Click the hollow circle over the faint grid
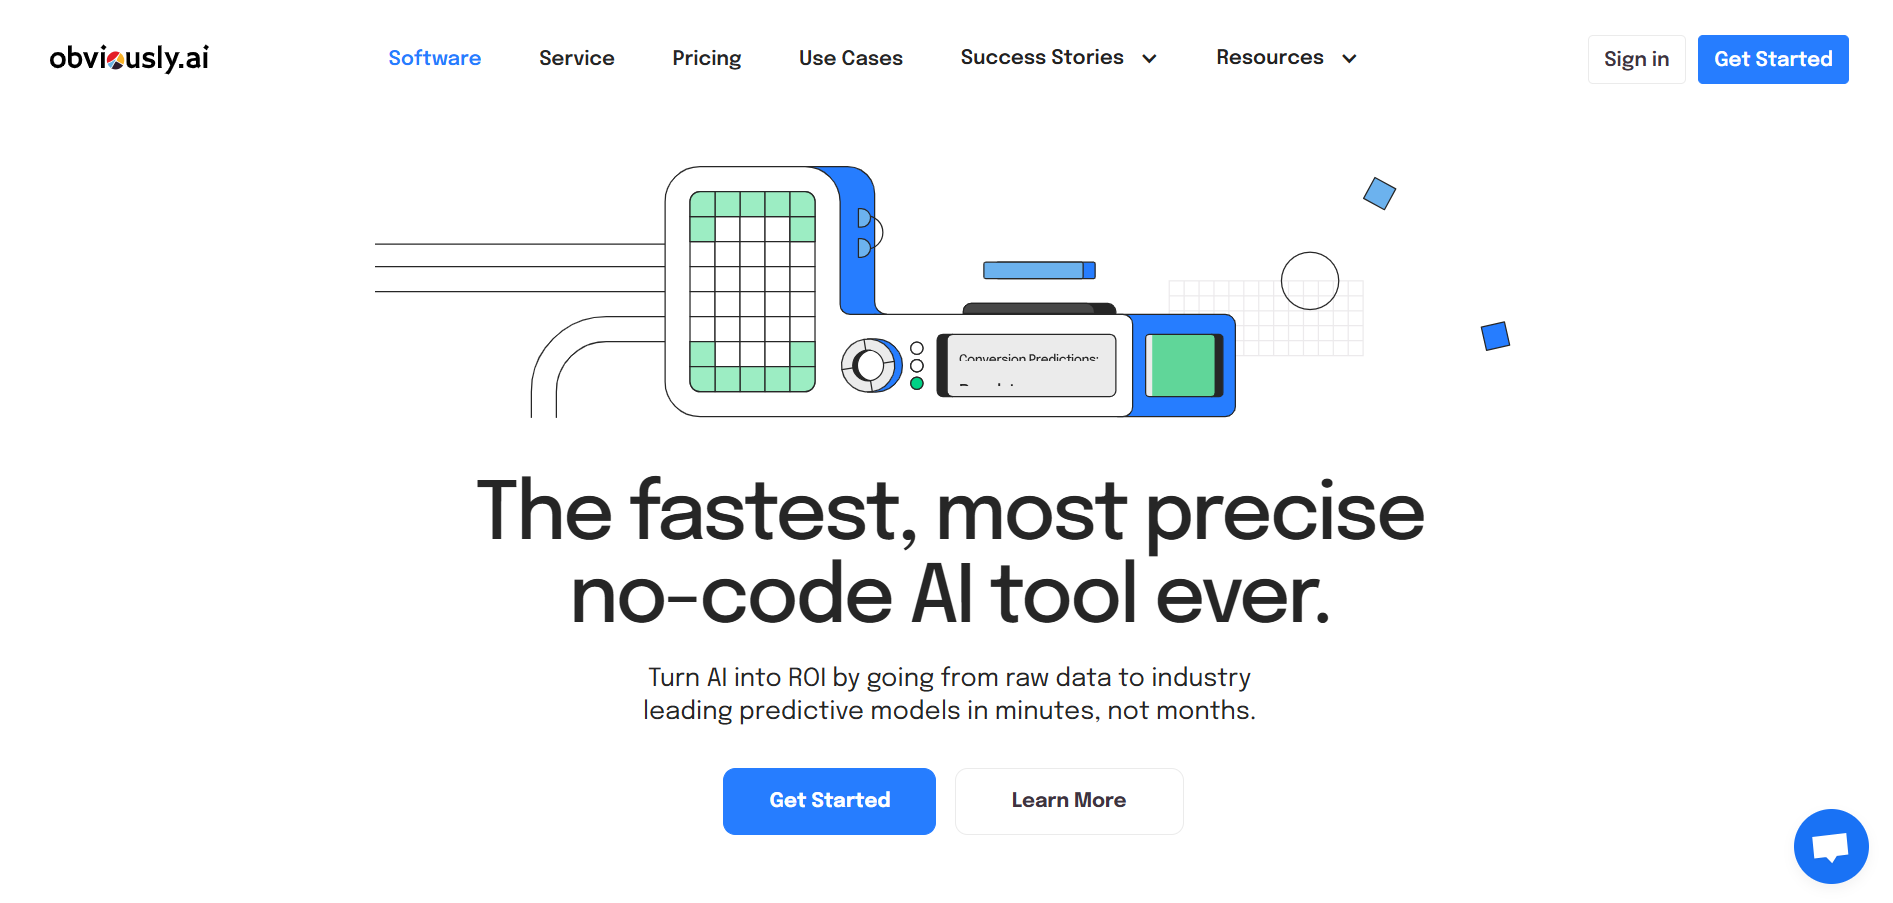 point(1309,281)
